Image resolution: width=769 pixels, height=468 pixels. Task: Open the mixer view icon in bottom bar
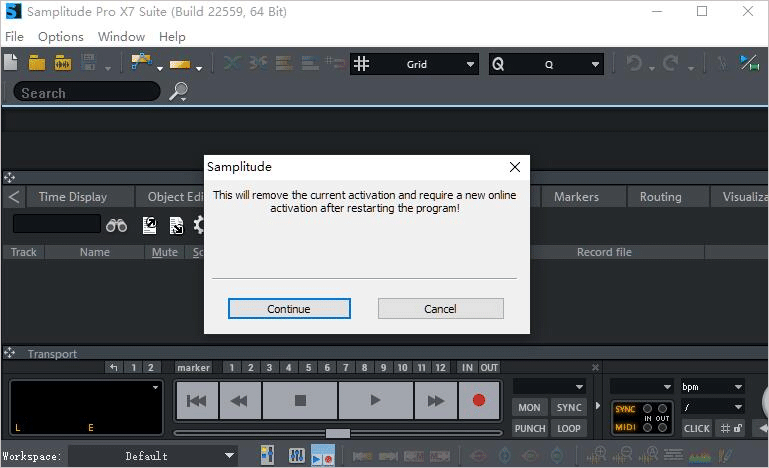click(x=267, y=455)
